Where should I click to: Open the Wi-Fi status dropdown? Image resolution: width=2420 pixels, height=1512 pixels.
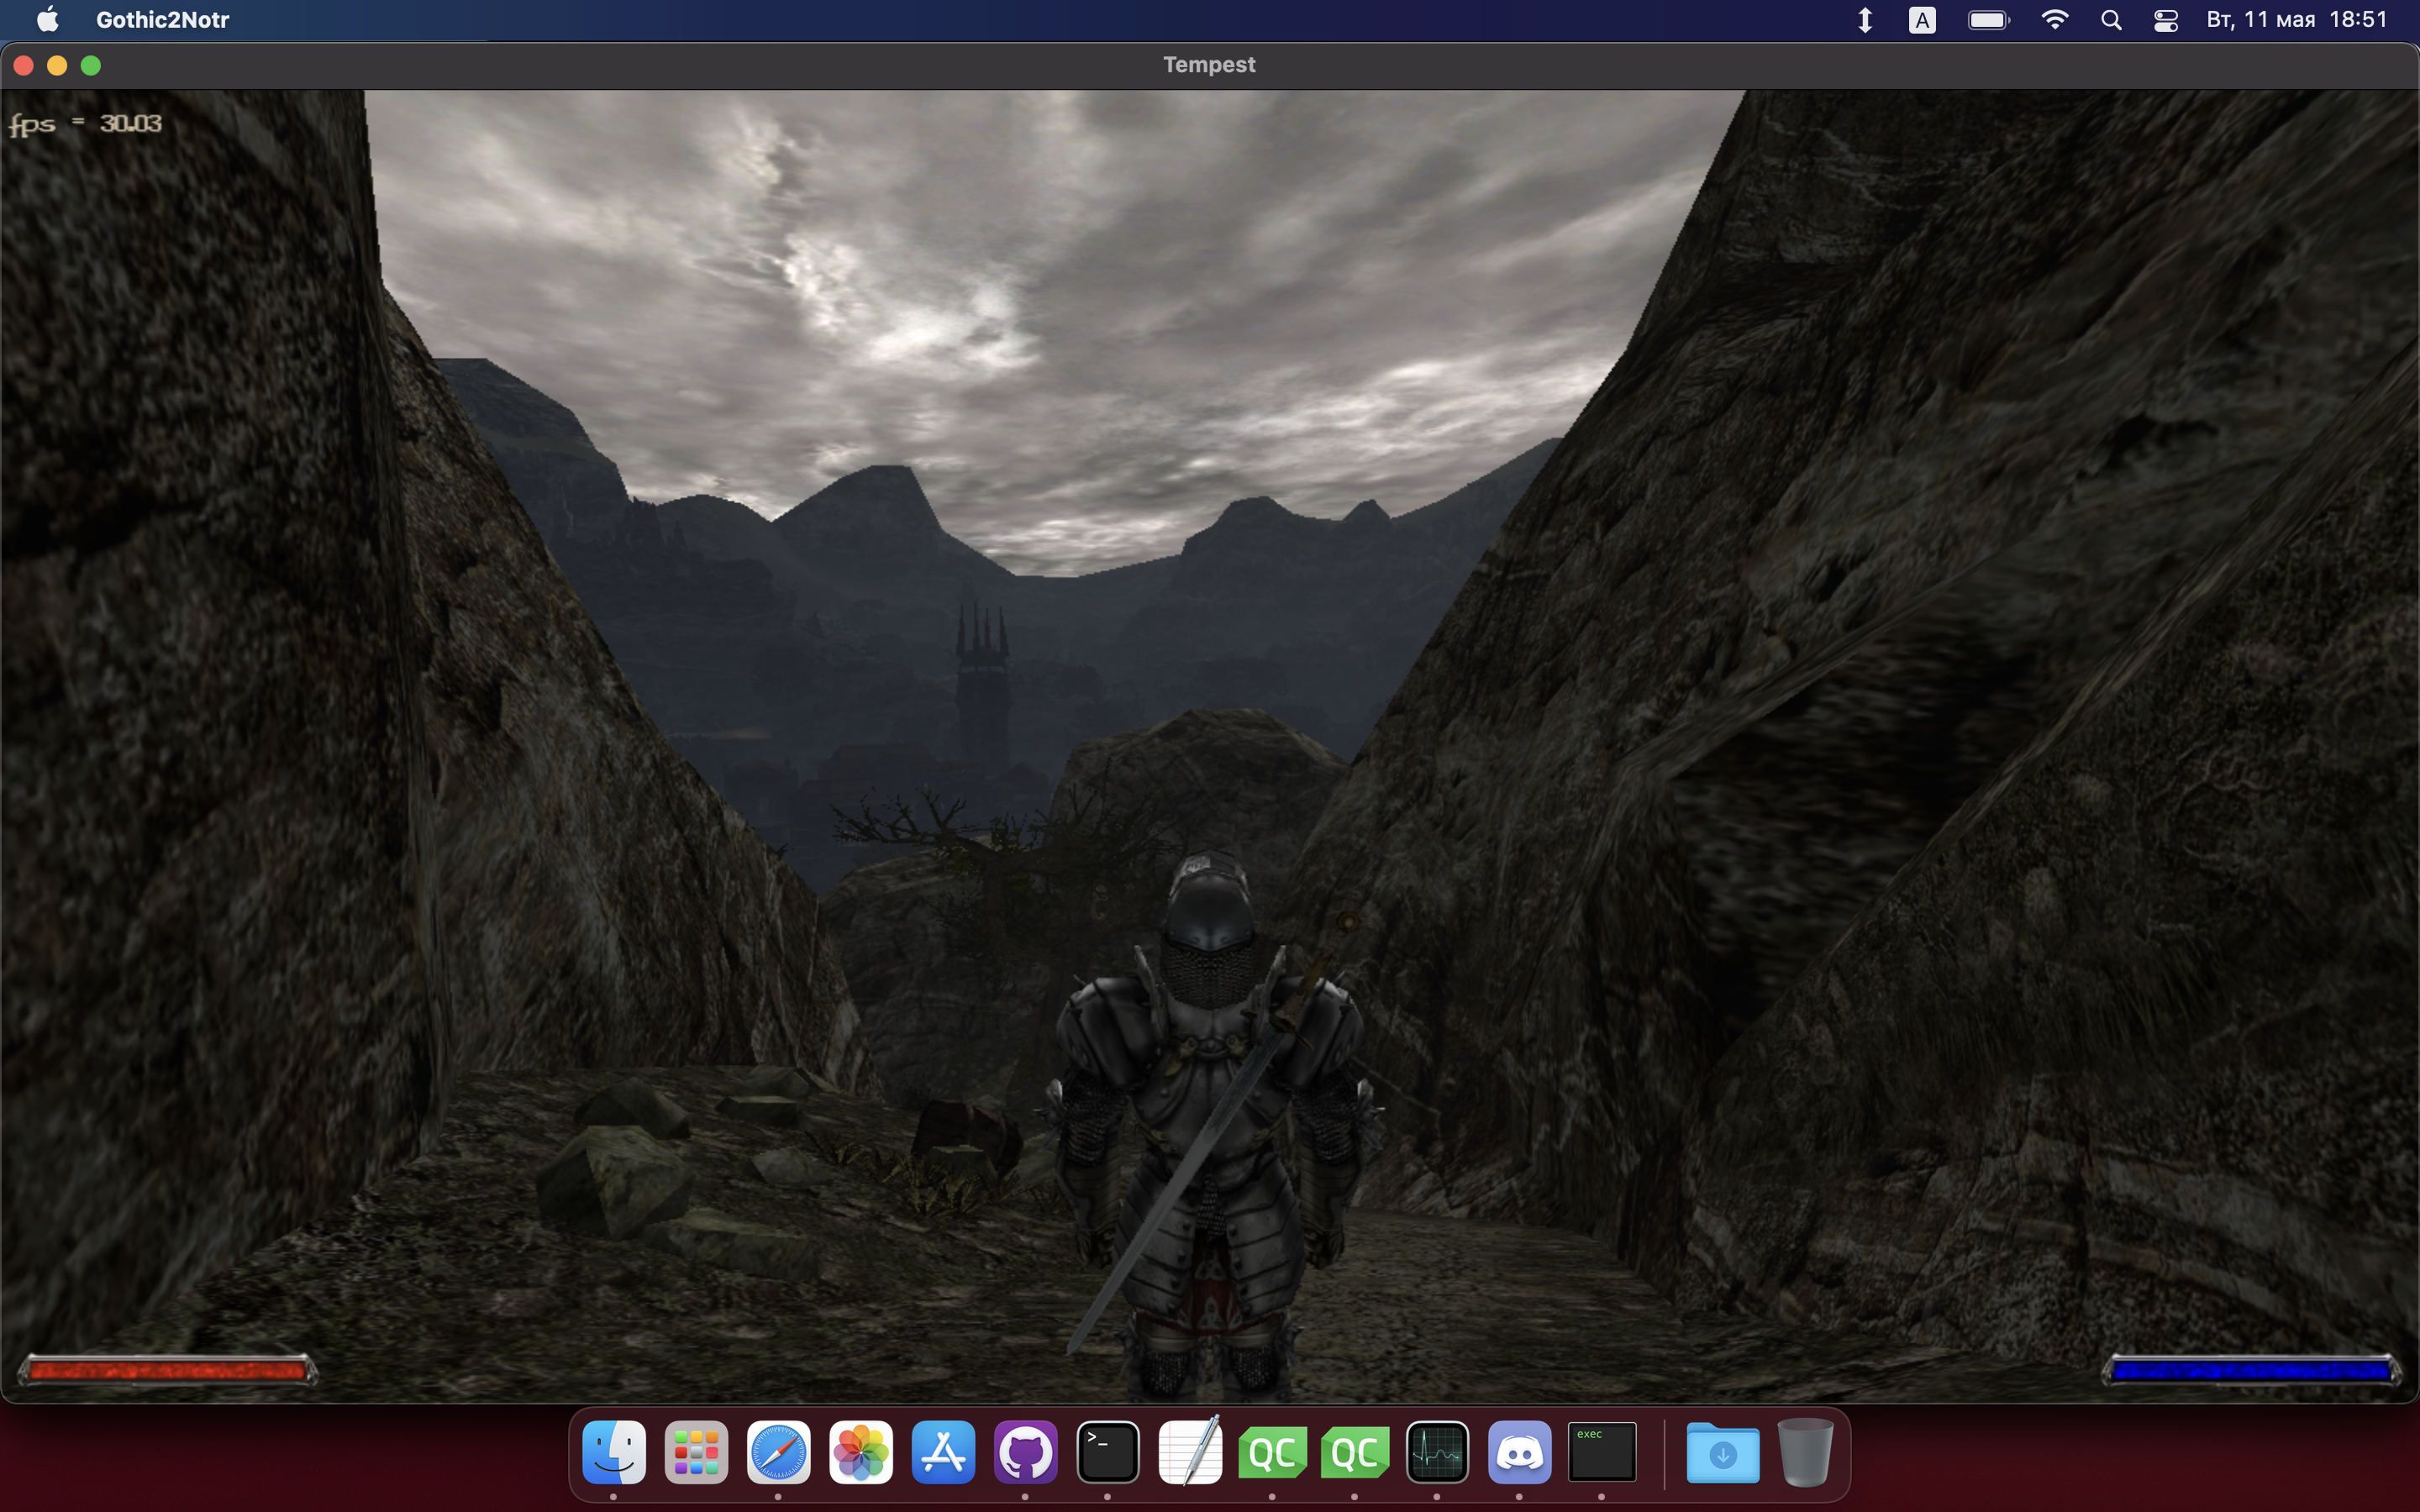(x=2054, y=20)
